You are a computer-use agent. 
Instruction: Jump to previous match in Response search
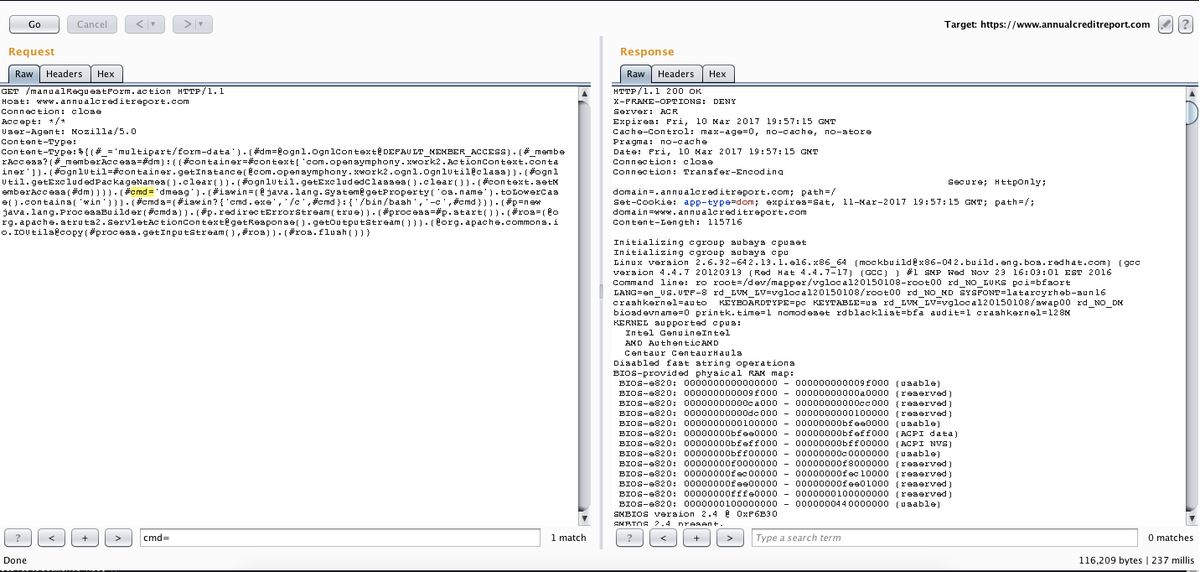coord(664,538)
